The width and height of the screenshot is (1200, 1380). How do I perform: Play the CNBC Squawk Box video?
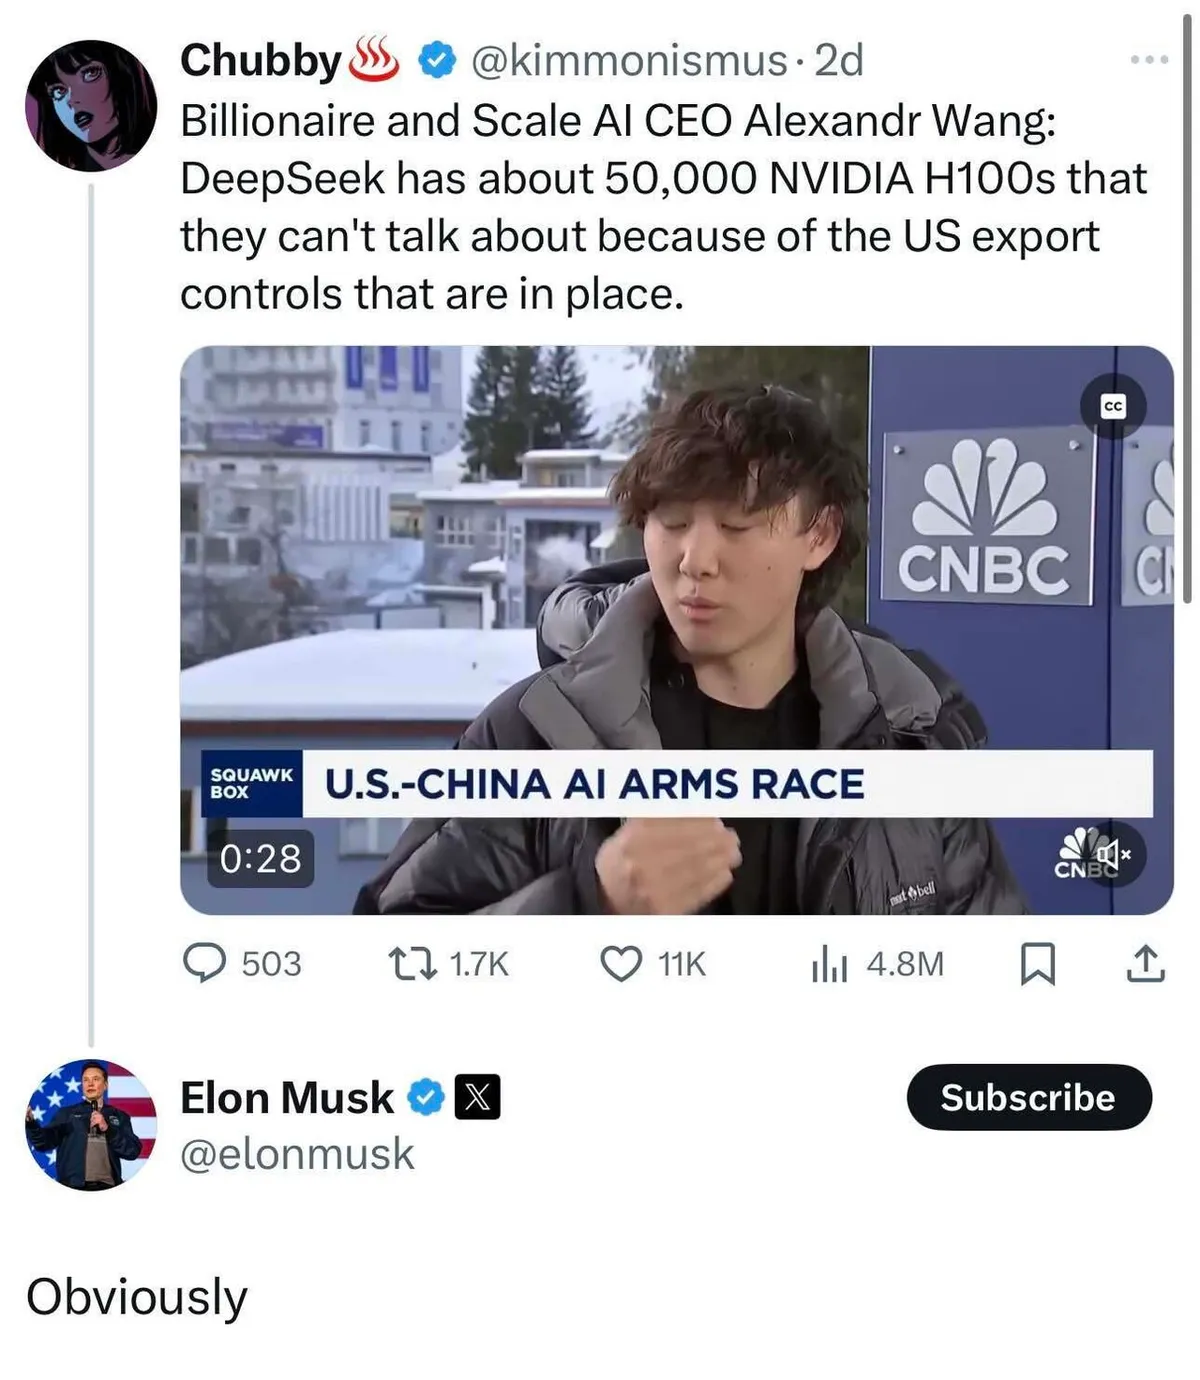point(676,630)
